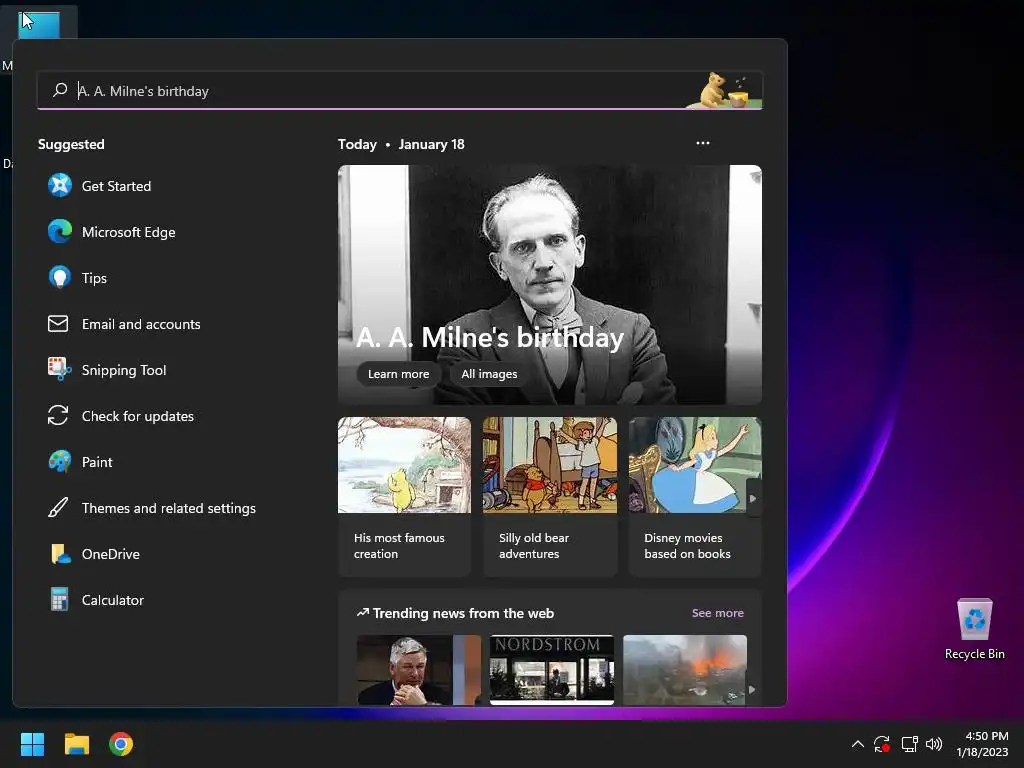Select the desktop icon behind search panel
Screen dimensions: 1024x768
click(39, 23)
